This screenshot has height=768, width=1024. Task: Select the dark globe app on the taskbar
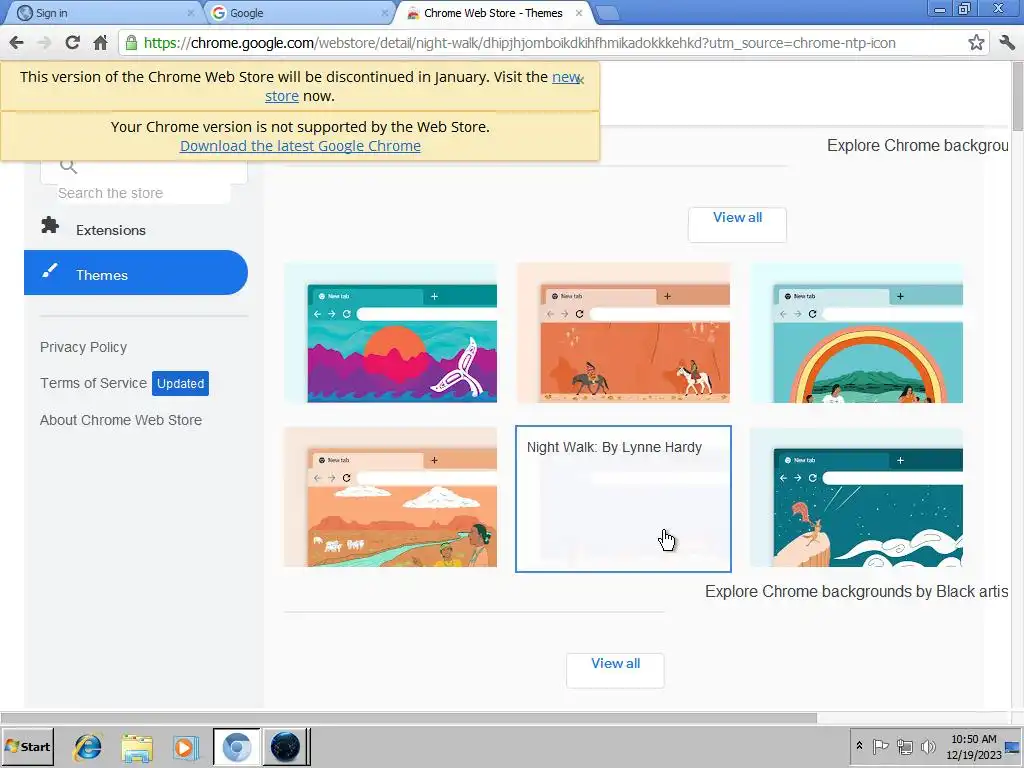[x=285, y=746]
